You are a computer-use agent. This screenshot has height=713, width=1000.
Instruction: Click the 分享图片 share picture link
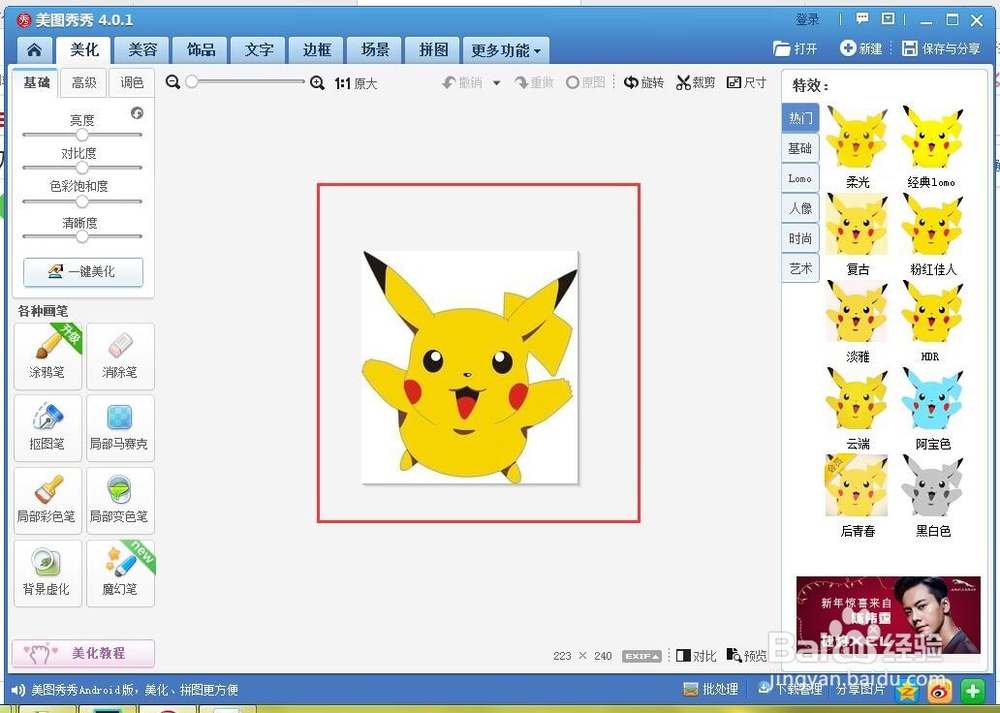[x=860, y=689]
